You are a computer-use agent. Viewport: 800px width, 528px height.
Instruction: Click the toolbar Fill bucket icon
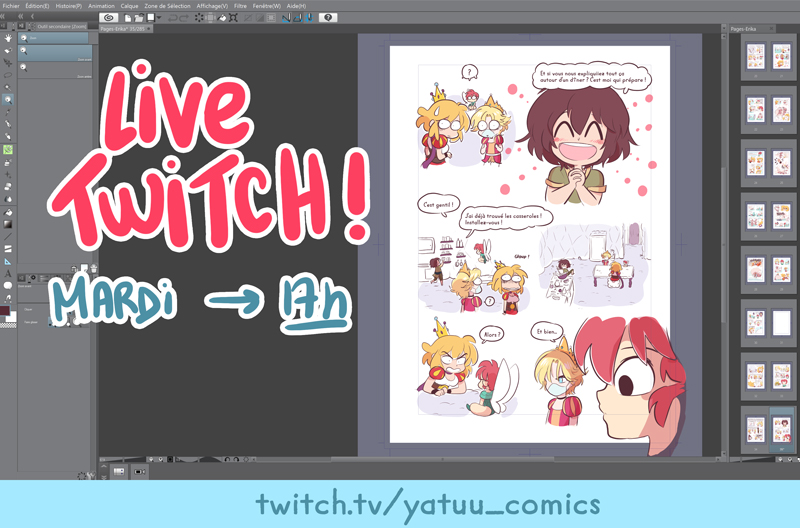coord(222,18)
